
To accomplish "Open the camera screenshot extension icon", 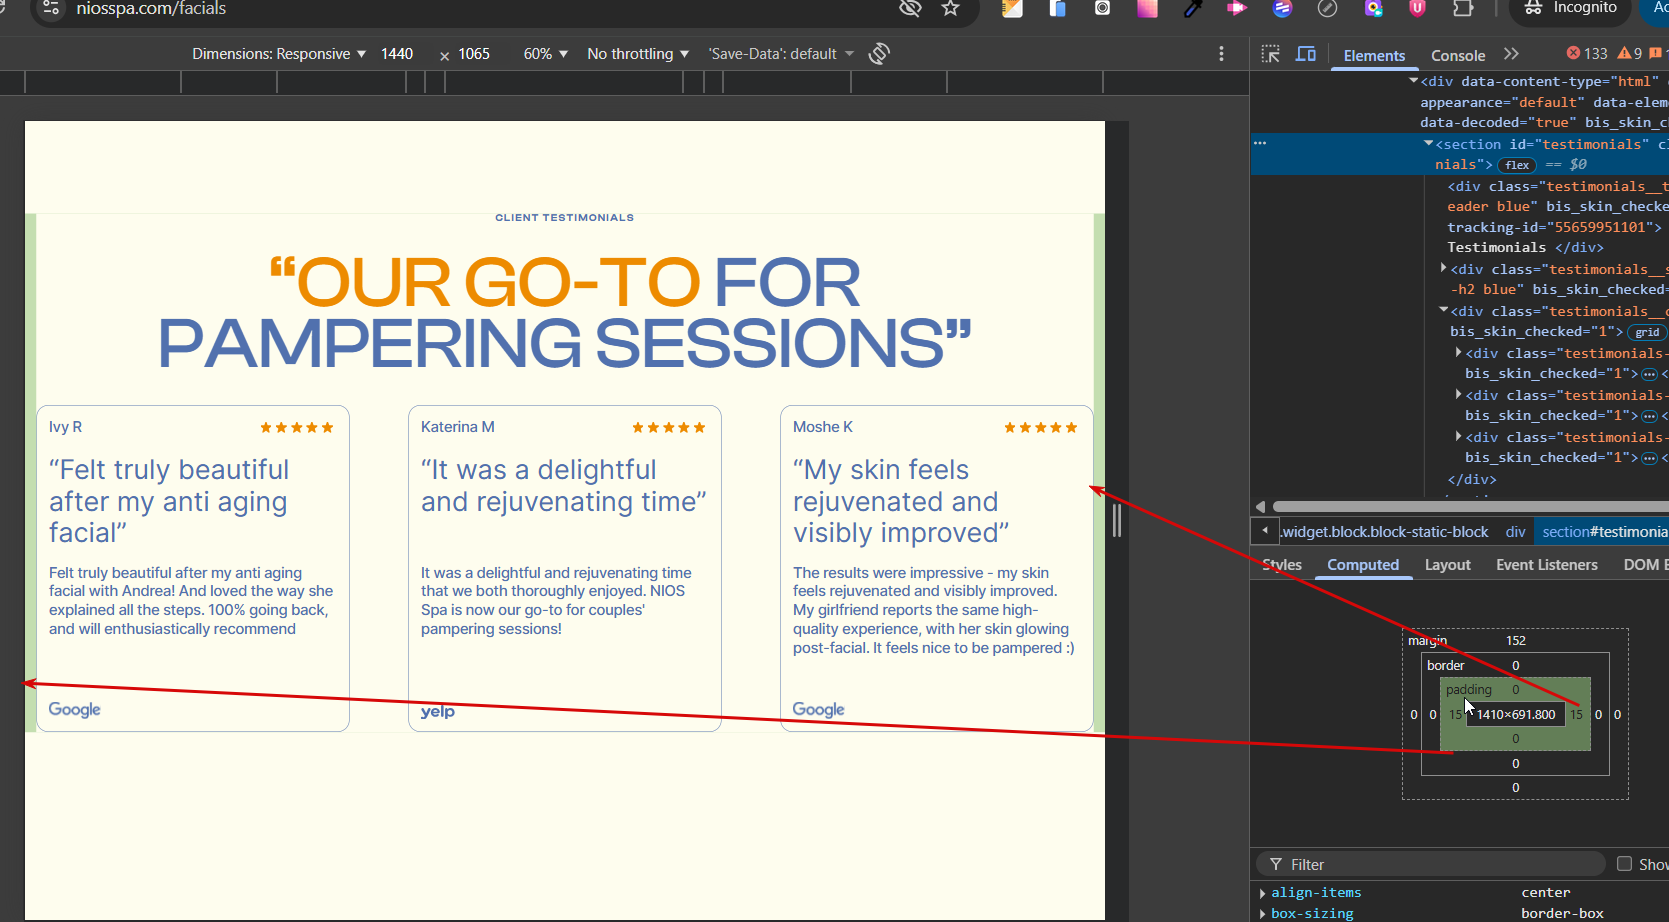I will tap(1102, 8).
